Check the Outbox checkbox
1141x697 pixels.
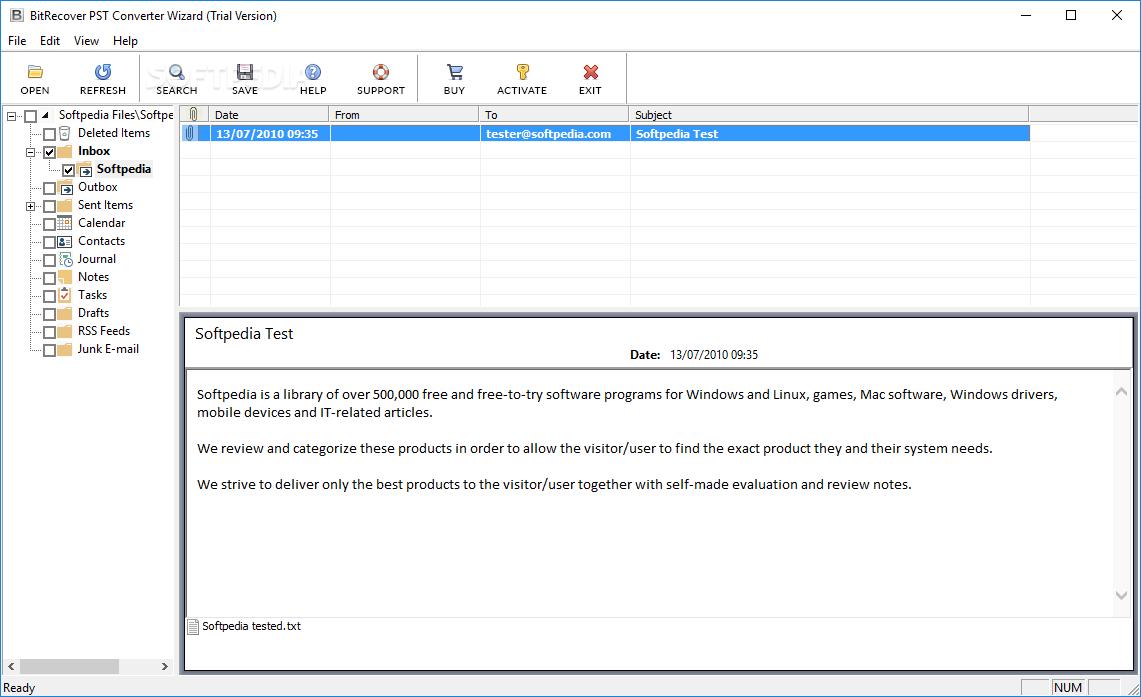(x=49, y=188)
